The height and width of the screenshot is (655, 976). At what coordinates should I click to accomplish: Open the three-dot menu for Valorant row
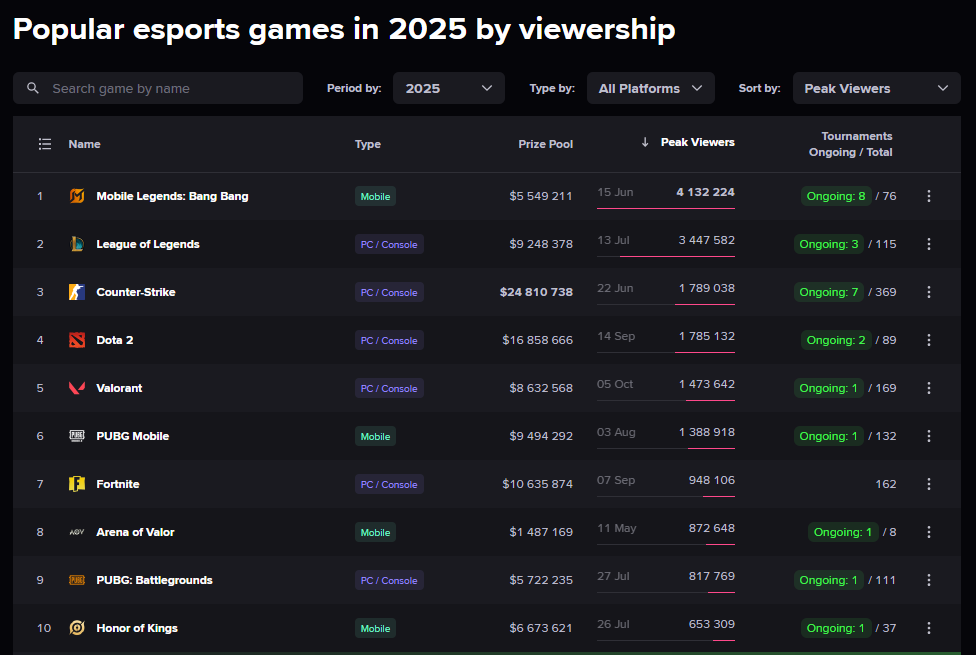[x=929, y=388]
